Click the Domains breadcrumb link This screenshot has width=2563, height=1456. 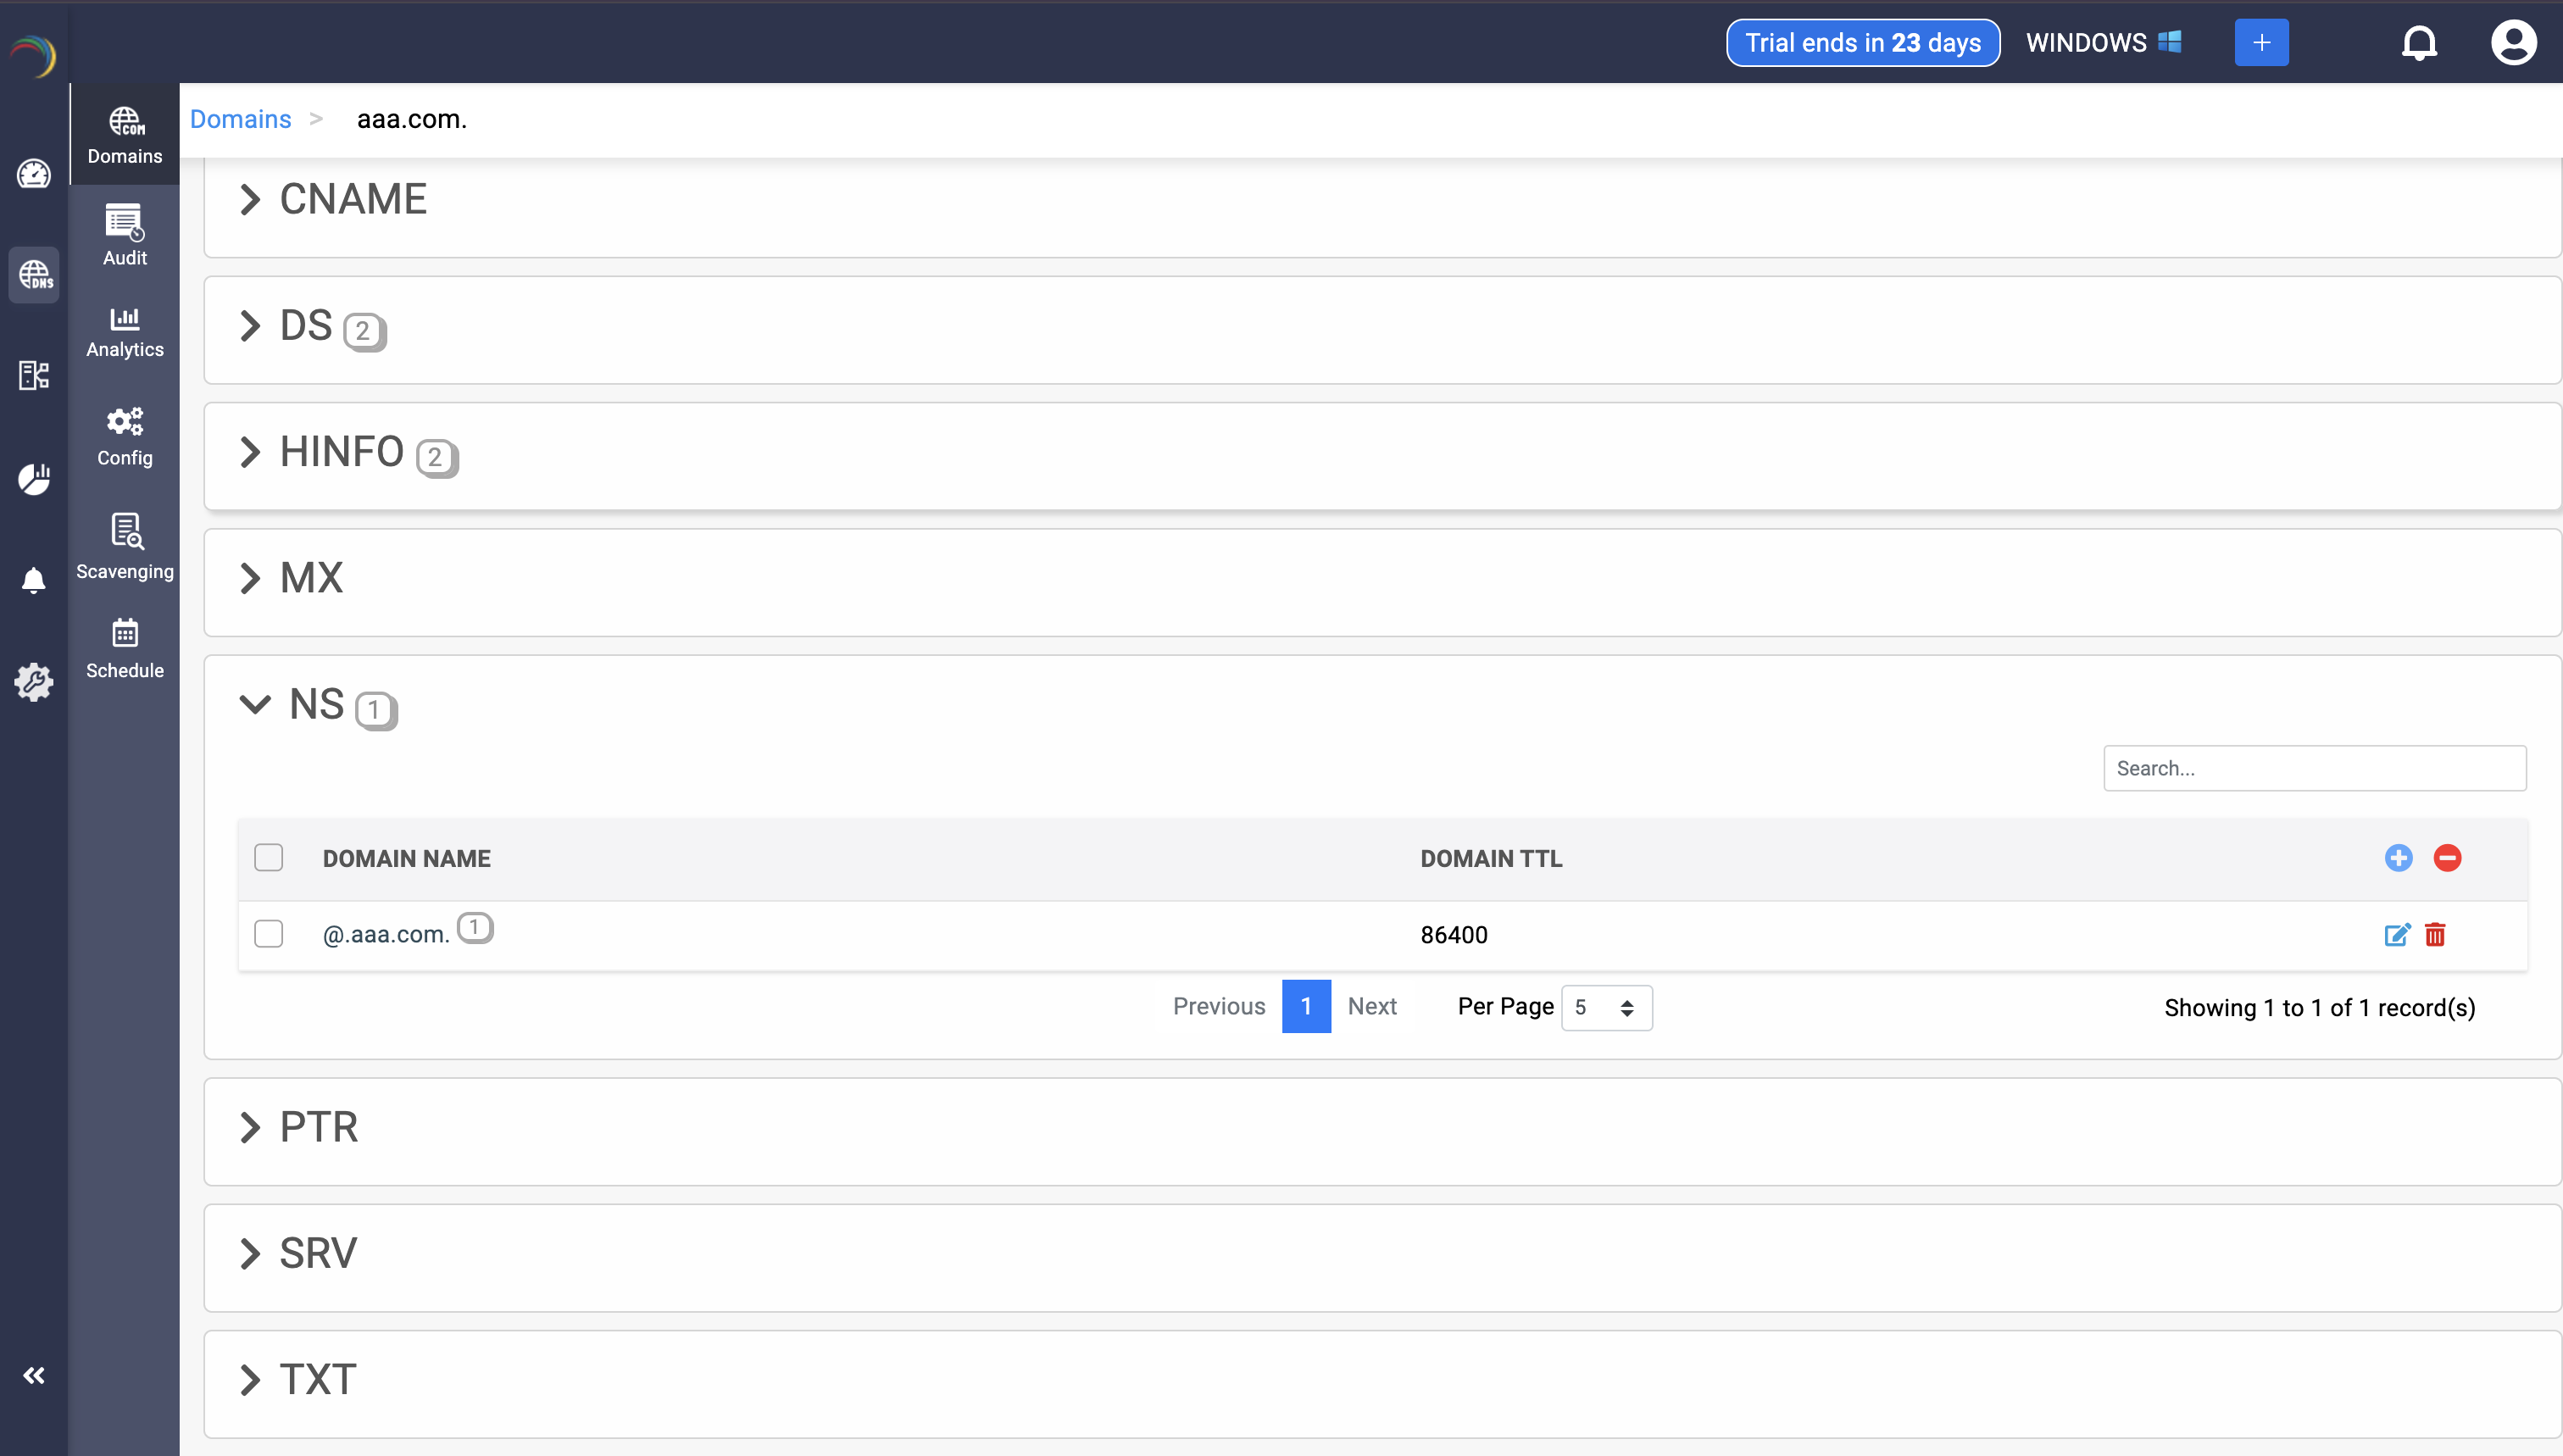click(240, 119)
